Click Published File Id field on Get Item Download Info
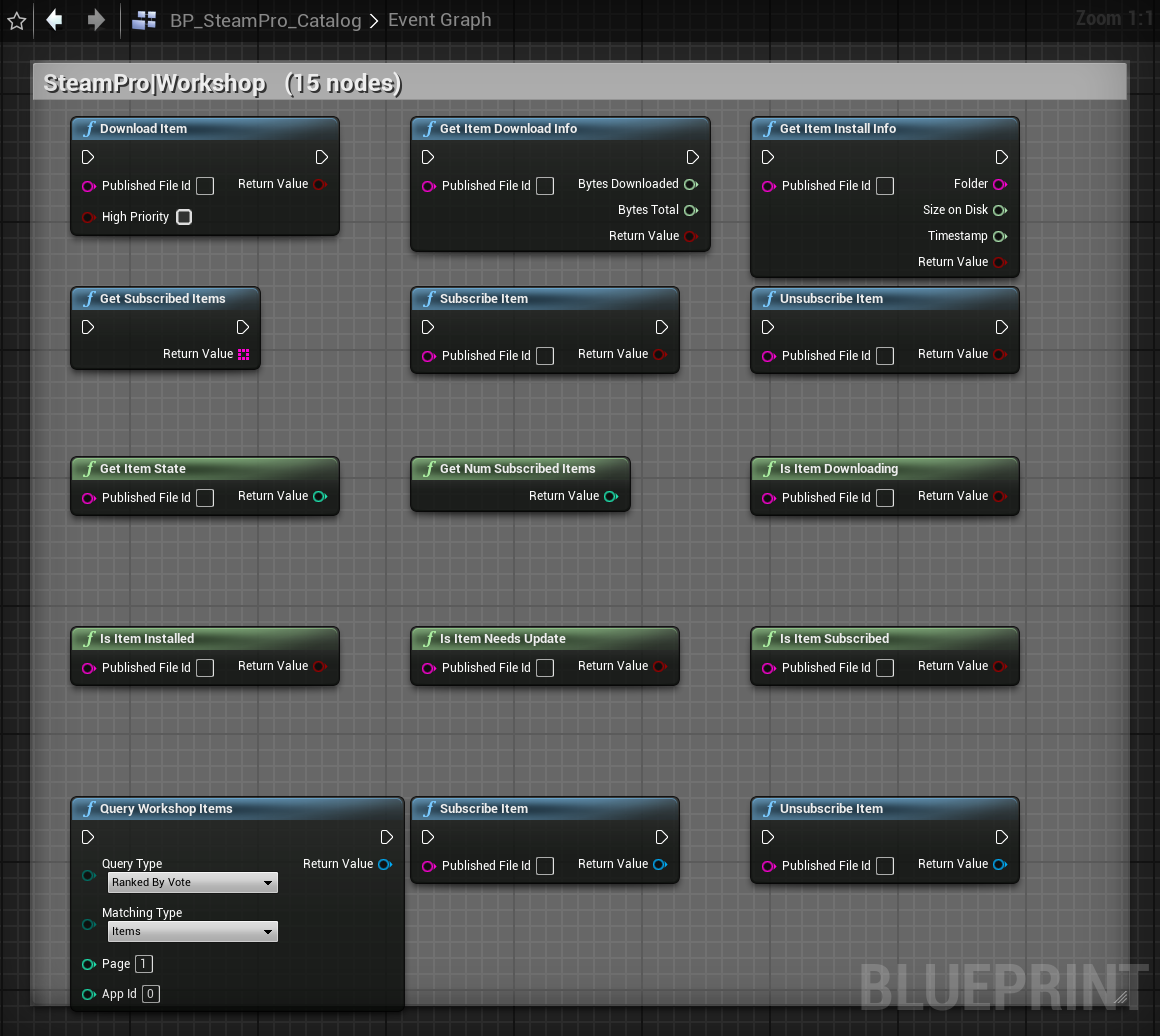Image resolution: width=1160 pixels, height=1036 pixels. (x=545, y=186)
